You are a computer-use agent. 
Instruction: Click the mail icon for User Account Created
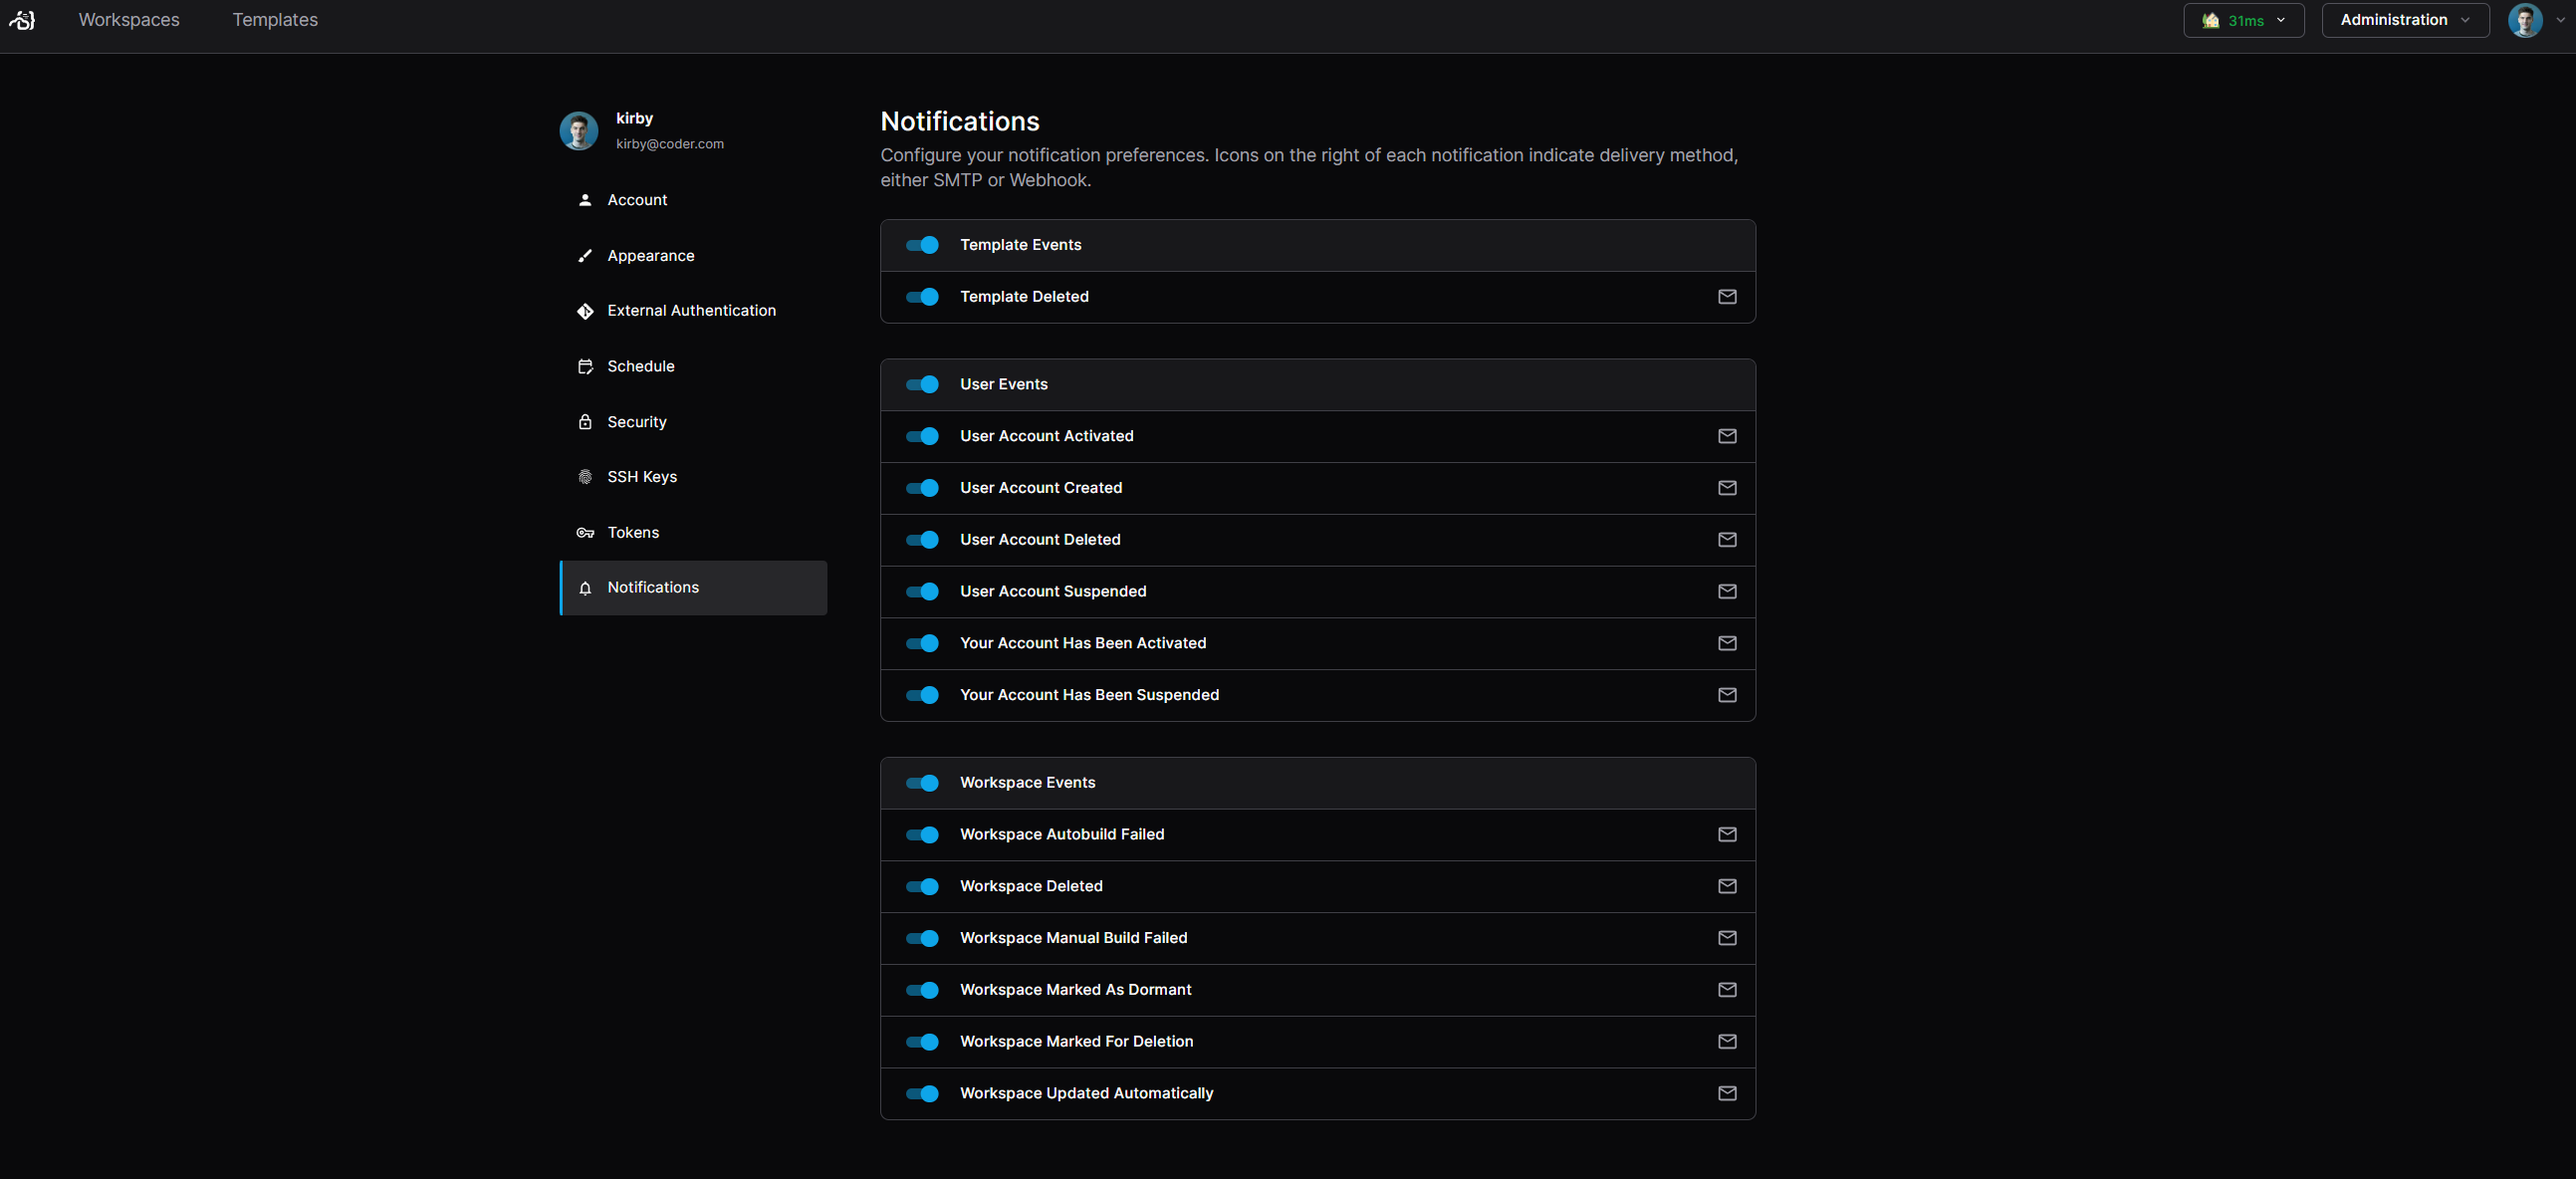click(x=1727, y=488)
